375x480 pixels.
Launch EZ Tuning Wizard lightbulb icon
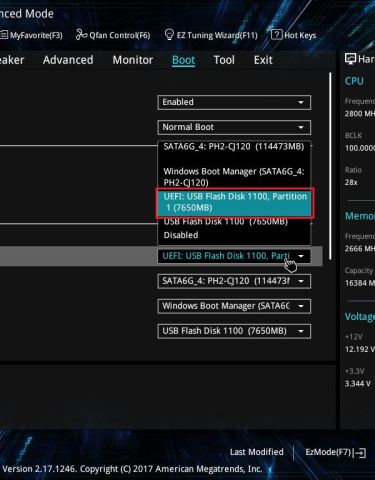(x=169, y=35)
